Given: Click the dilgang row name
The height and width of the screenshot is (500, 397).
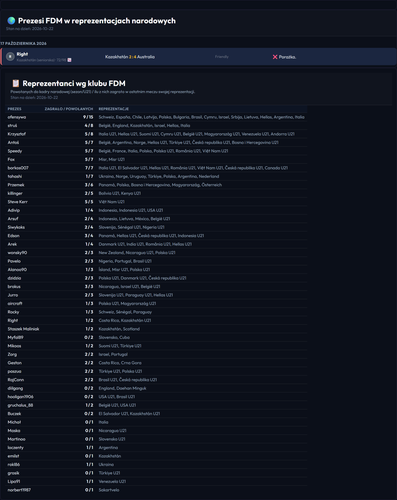Looking at the screenshot, I should click(x=15, y=388).
